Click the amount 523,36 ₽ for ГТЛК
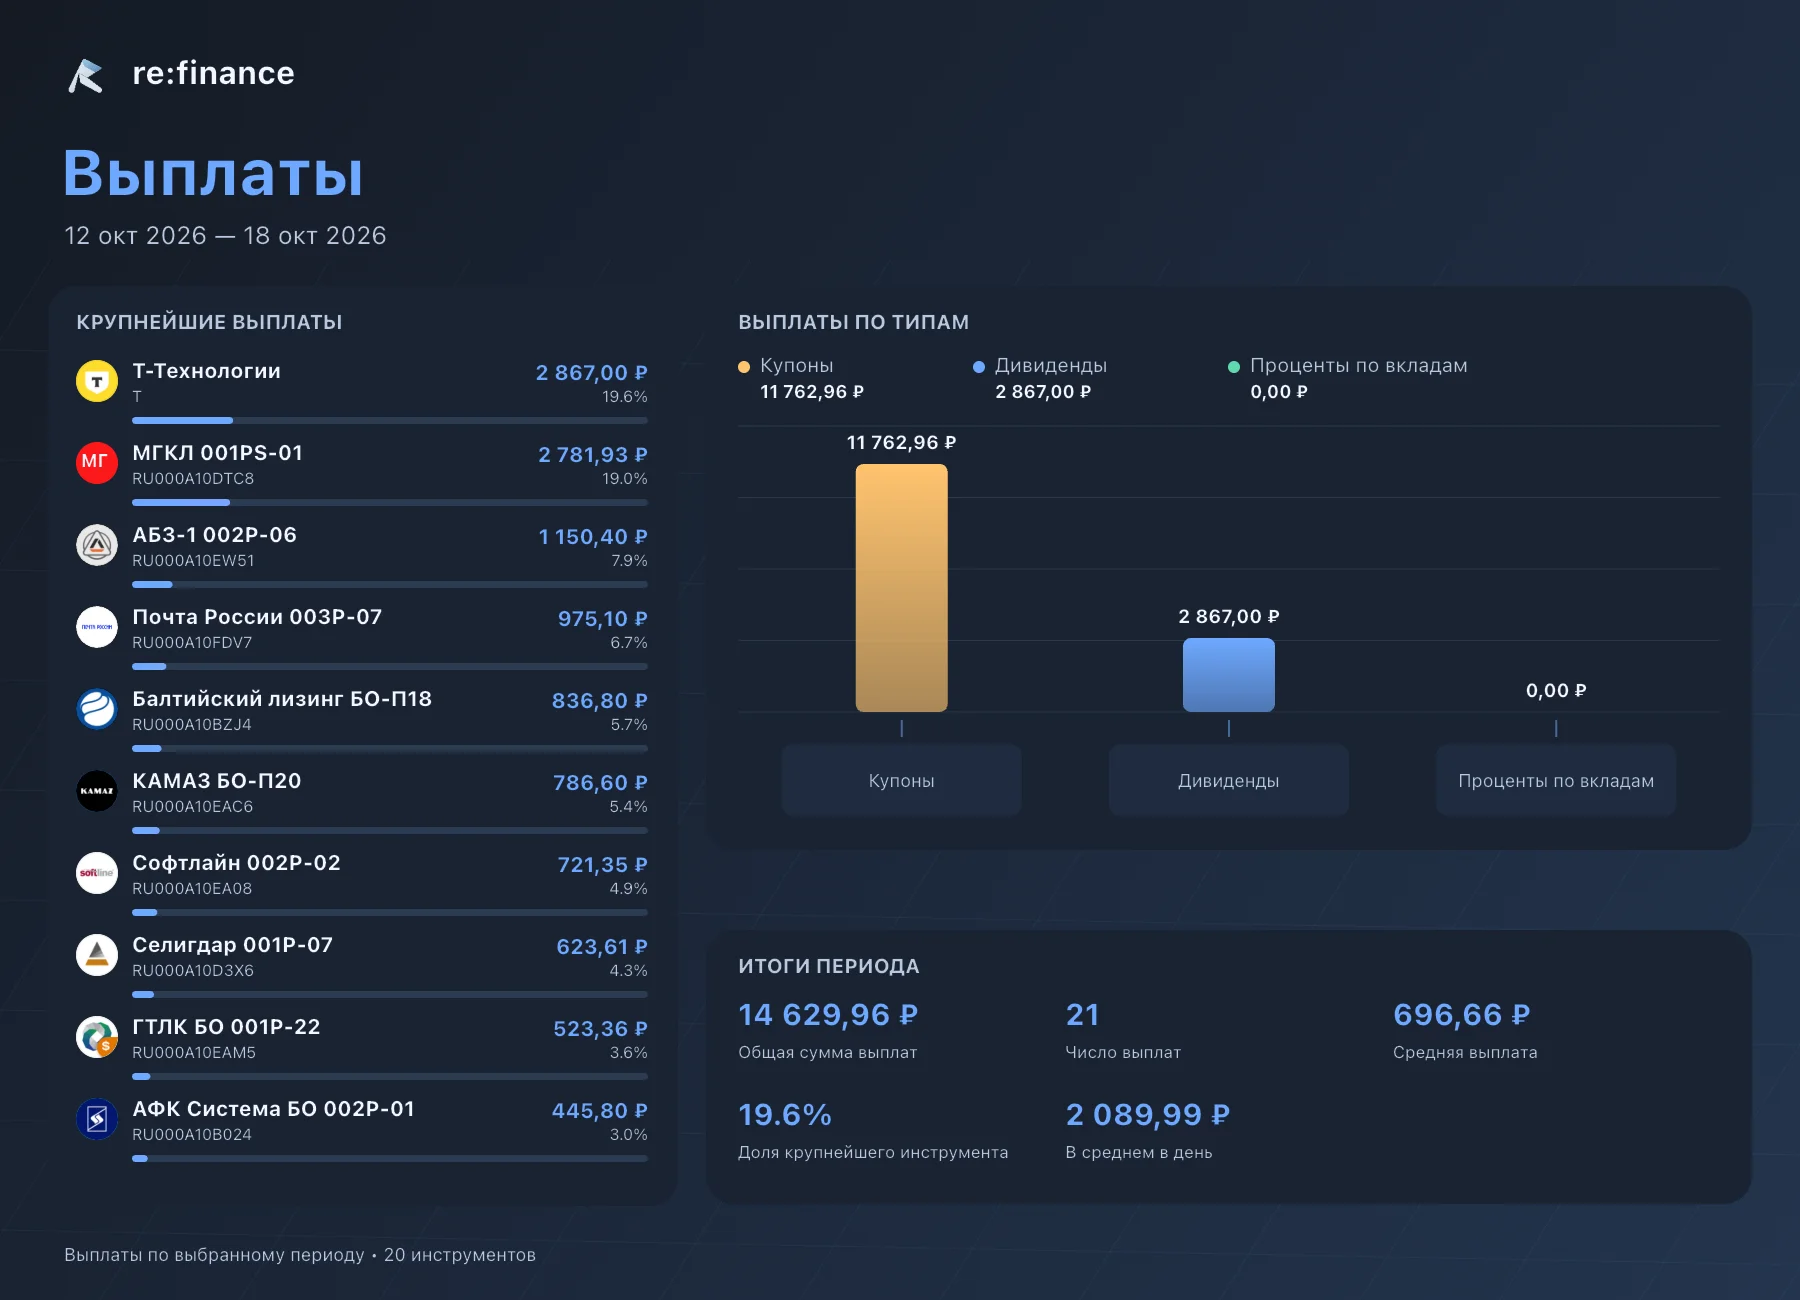The width and height of the screenshot is (1800, 1300). coord(600,1029)
